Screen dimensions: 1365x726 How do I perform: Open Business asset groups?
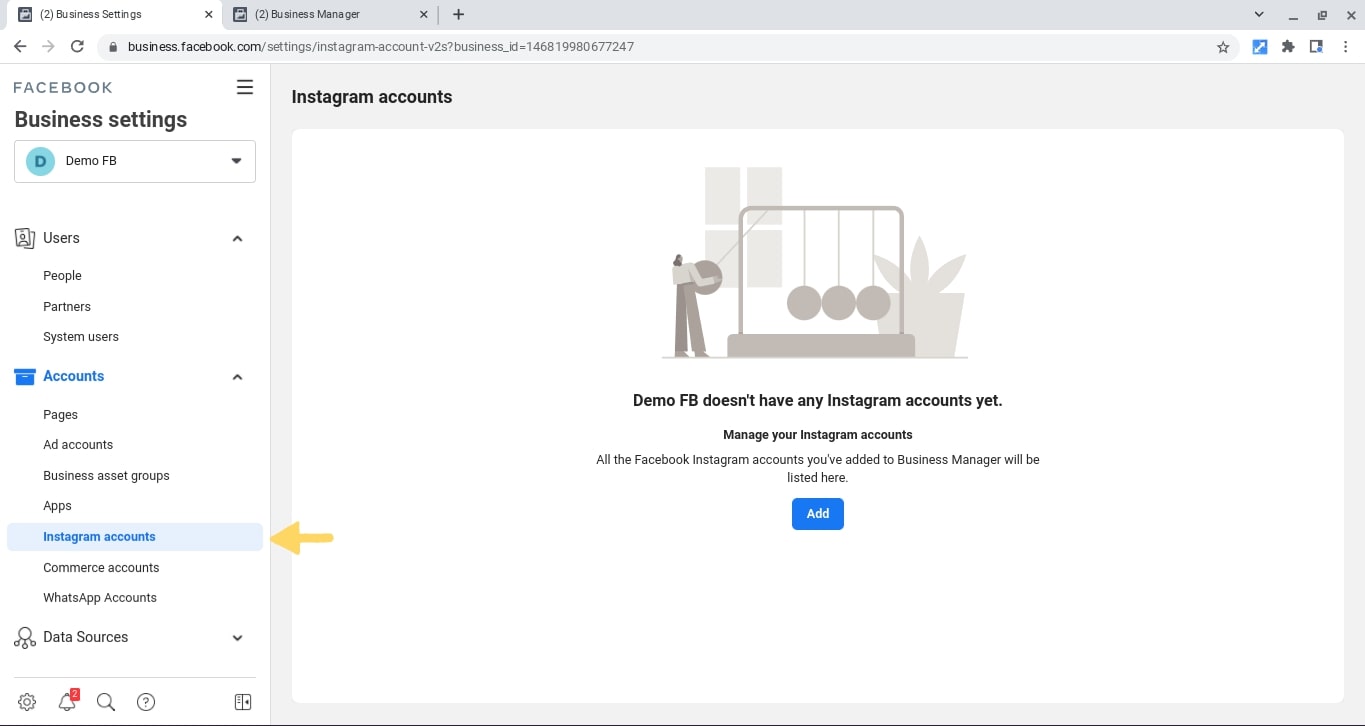(106, 476)
